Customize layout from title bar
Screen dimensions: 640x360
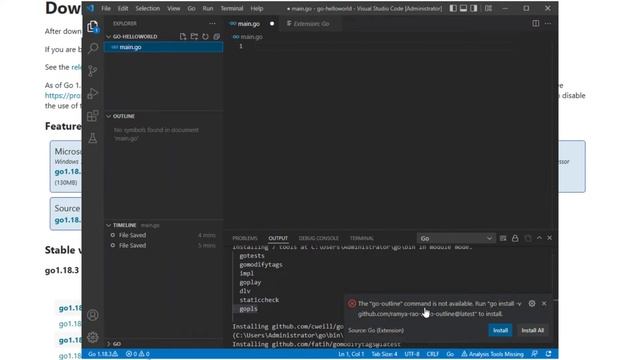coord(488,8)
